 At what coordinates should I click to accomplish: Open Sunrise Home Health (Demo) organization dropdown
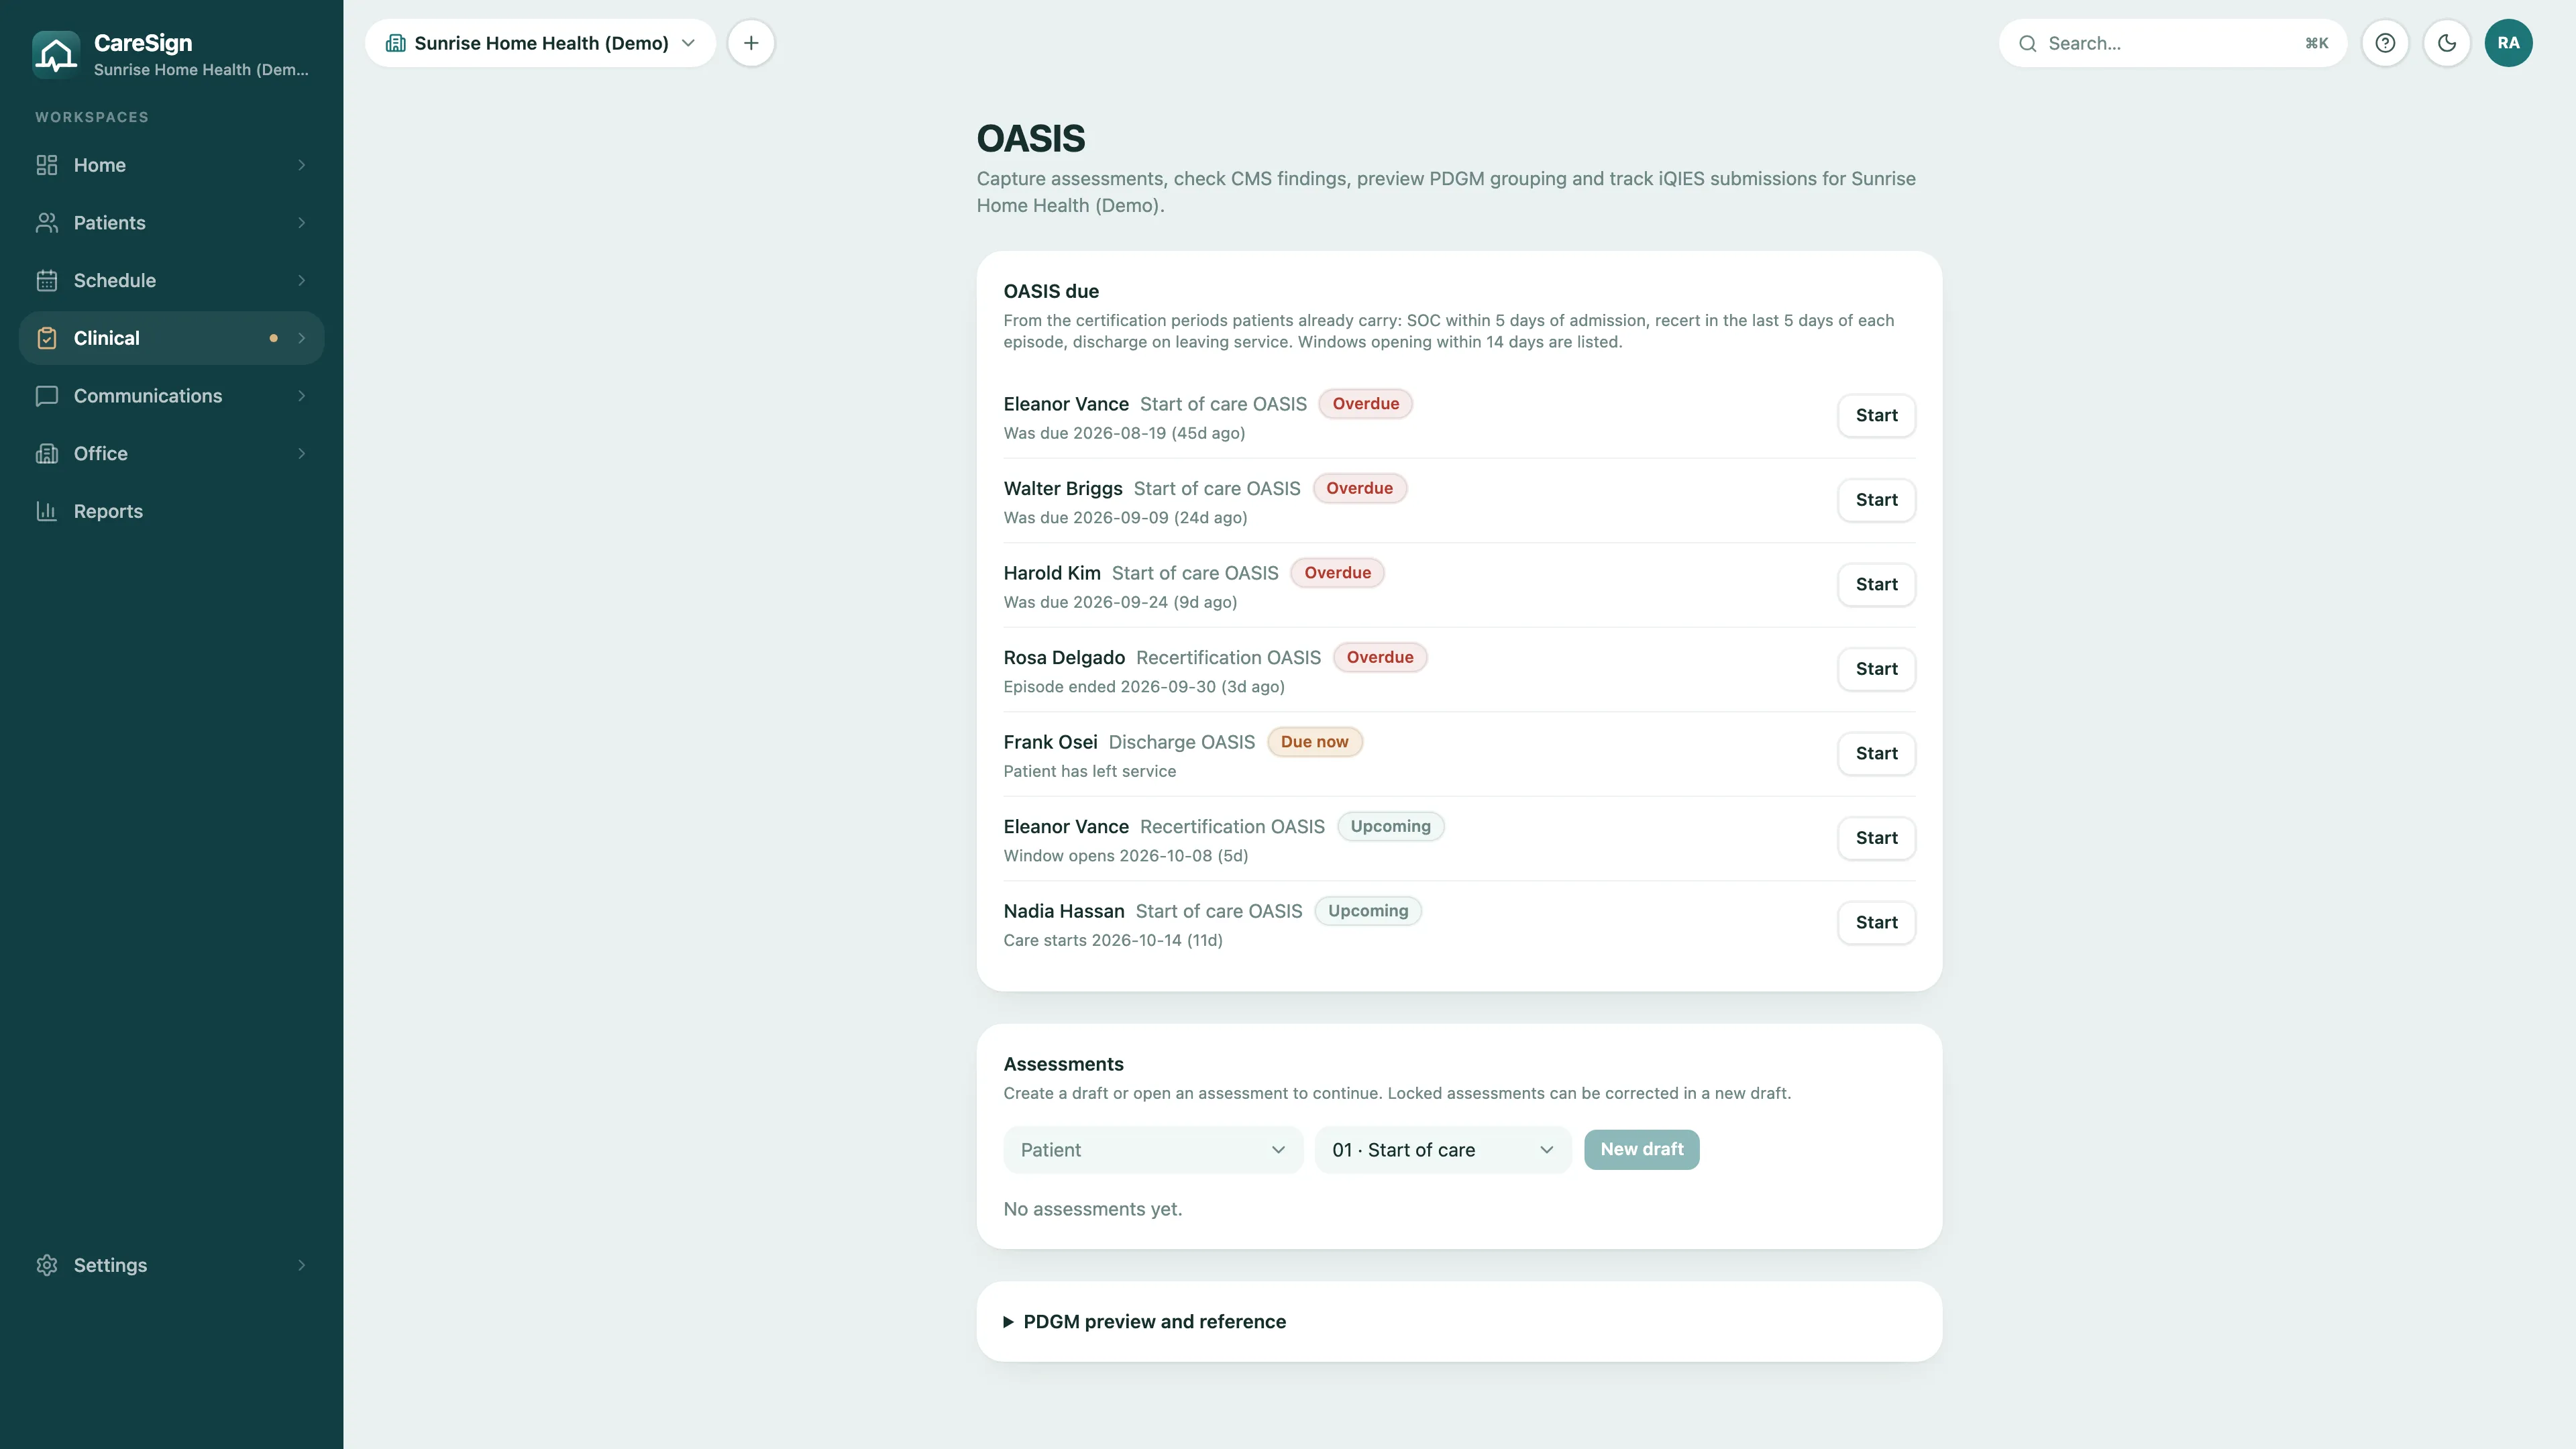click(540, 43)
